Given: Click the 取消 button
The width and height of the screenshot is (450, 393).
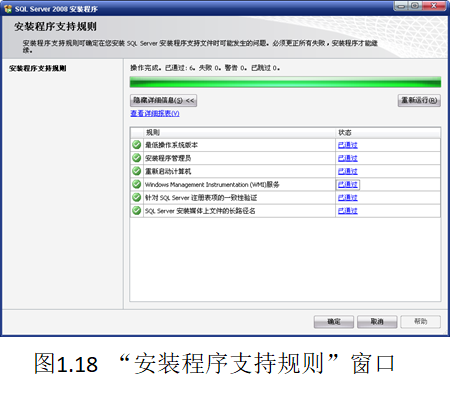Looking at the screenshot, I should click(x=377, y=322).
